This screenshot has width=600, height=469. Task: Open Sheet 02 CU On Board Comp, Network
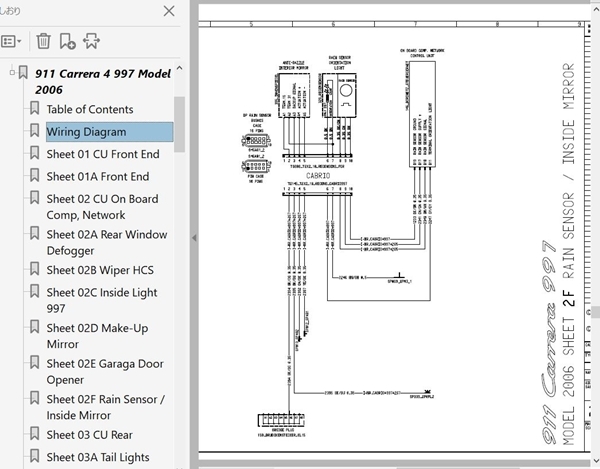point(102,207)
